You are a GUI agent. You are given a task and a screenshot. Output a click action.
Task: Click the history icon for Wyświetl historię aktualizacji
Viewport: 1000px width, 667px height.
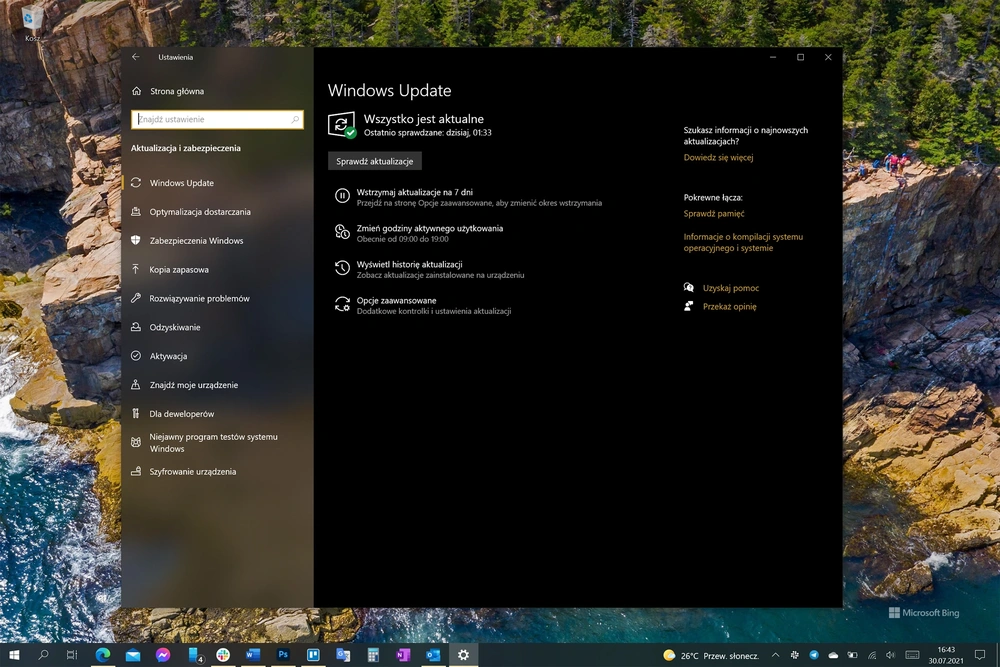click(x=342, y=268)
